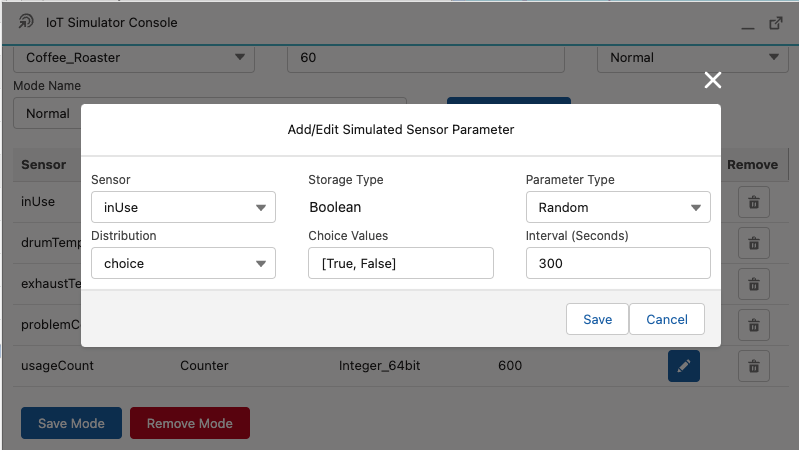The image size is (799, 450).
Task: Delete the problemCode sensor row
Action: tap(754, 325)
